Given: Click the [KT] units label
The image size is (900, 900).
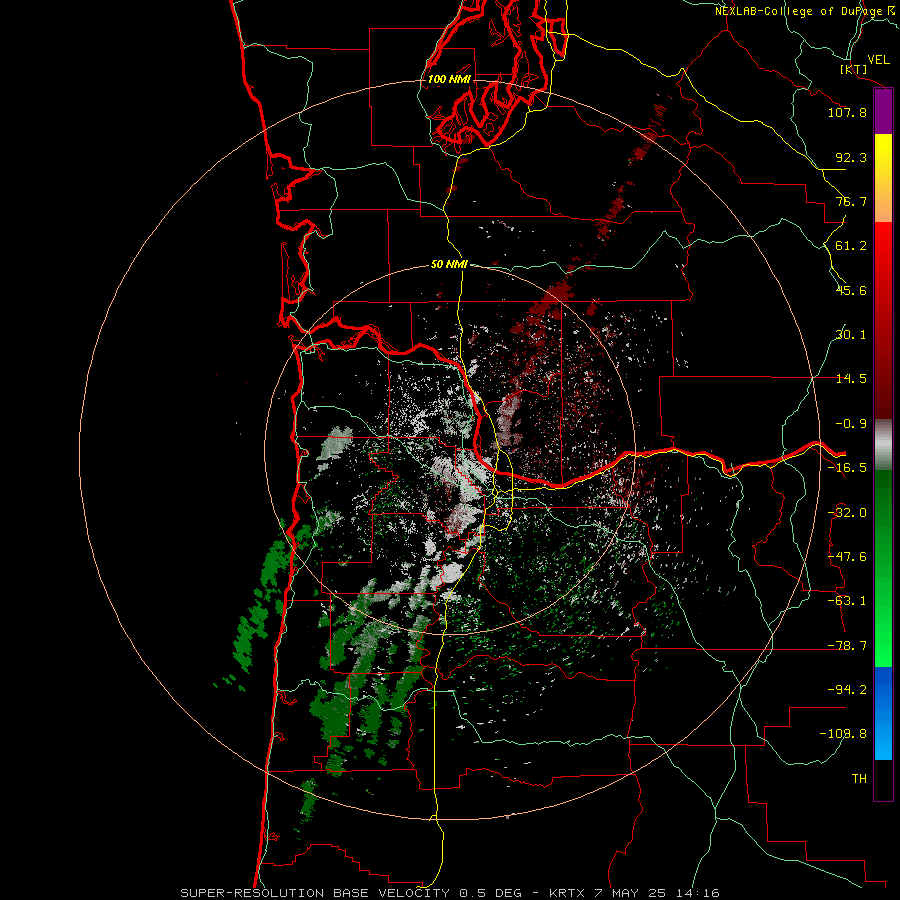Looking at the screenshot, I should pyautogui.click(x=854, y=69).
